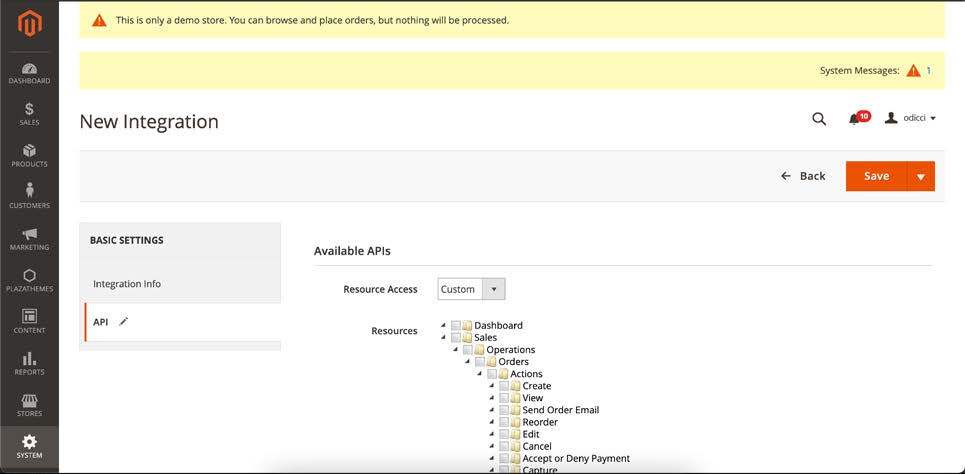Select the API settings tab
965x474 pixels.
click(101, 322)
